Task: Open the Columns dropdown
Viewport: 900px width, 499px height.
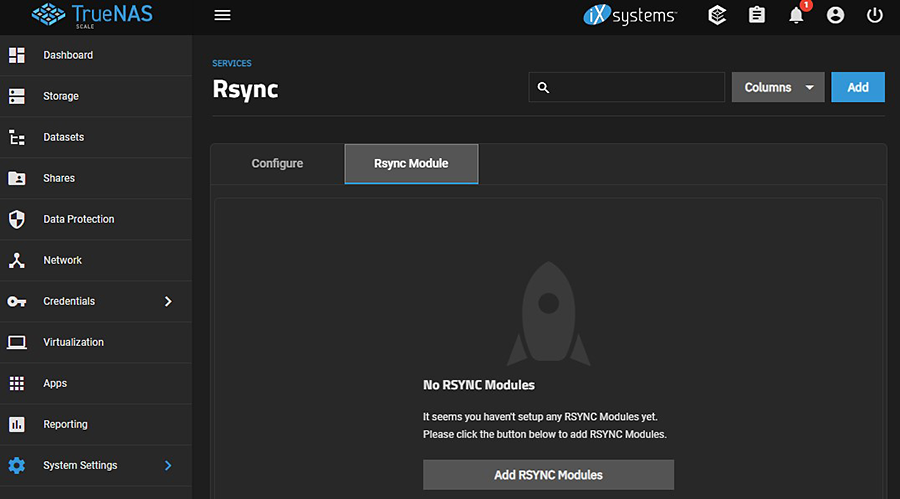Action: (778, 87)
